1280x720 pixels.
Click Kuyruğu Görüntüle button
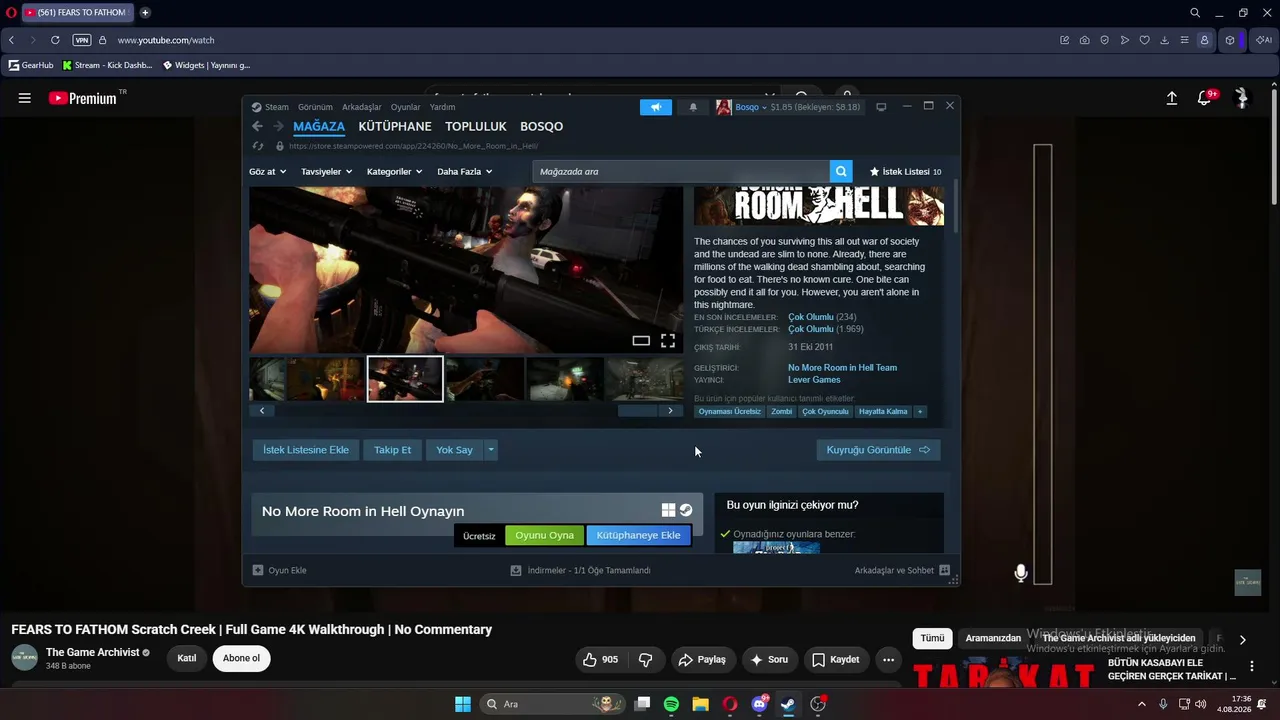pos(878,450)
